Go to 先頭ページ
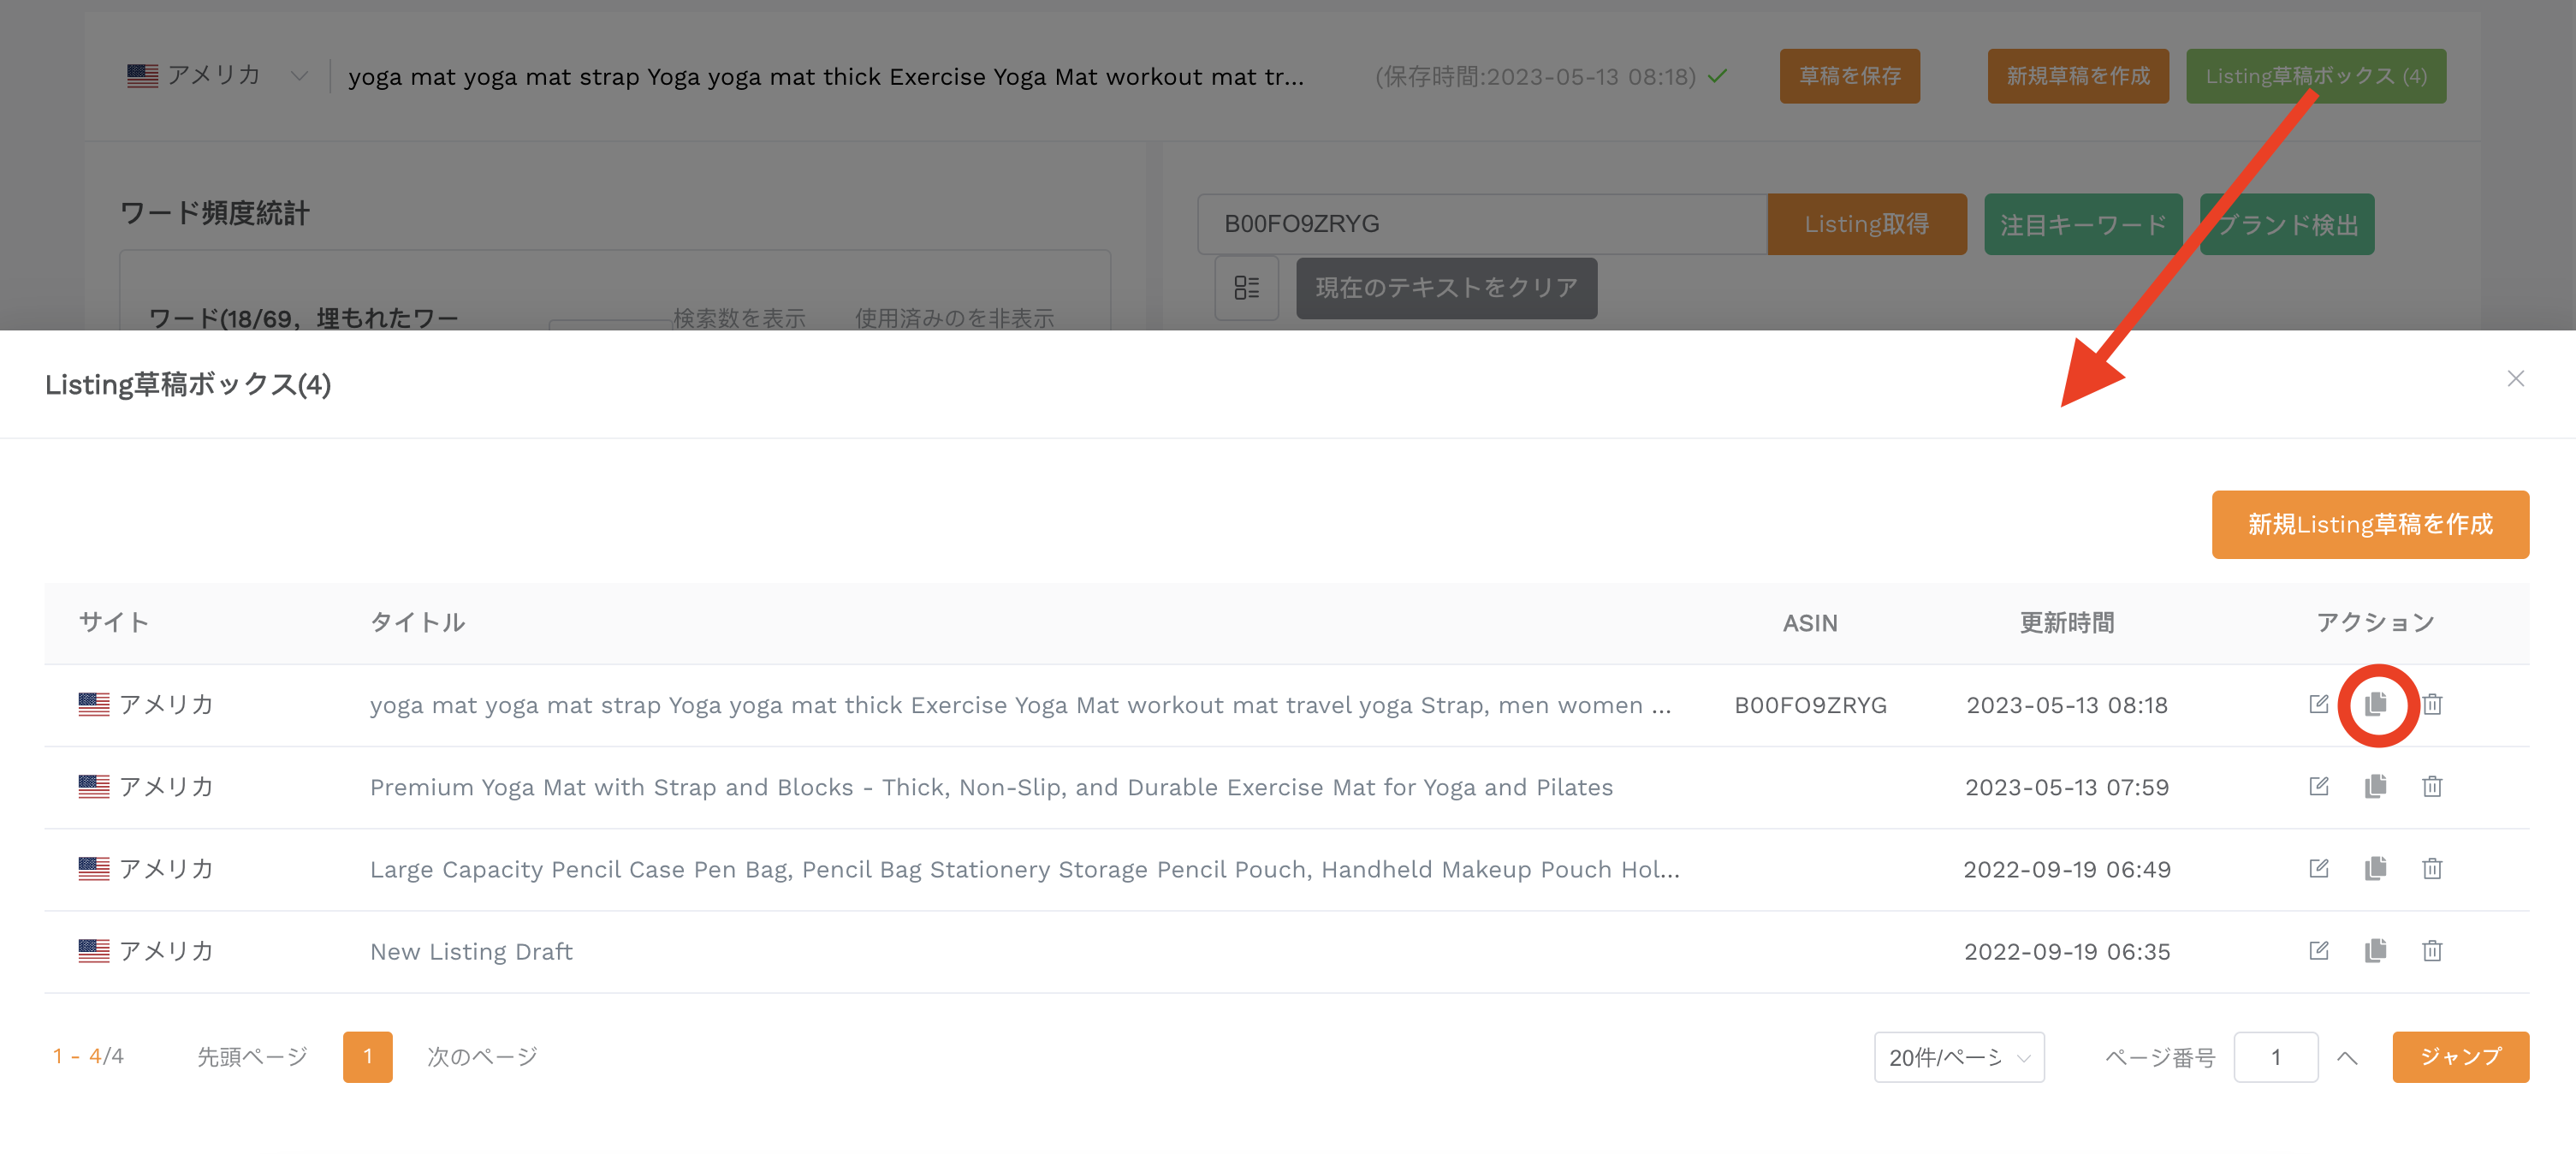Image resolution: width=2576 pixels, height=1154 pixels. click(x=252, y=1056)
